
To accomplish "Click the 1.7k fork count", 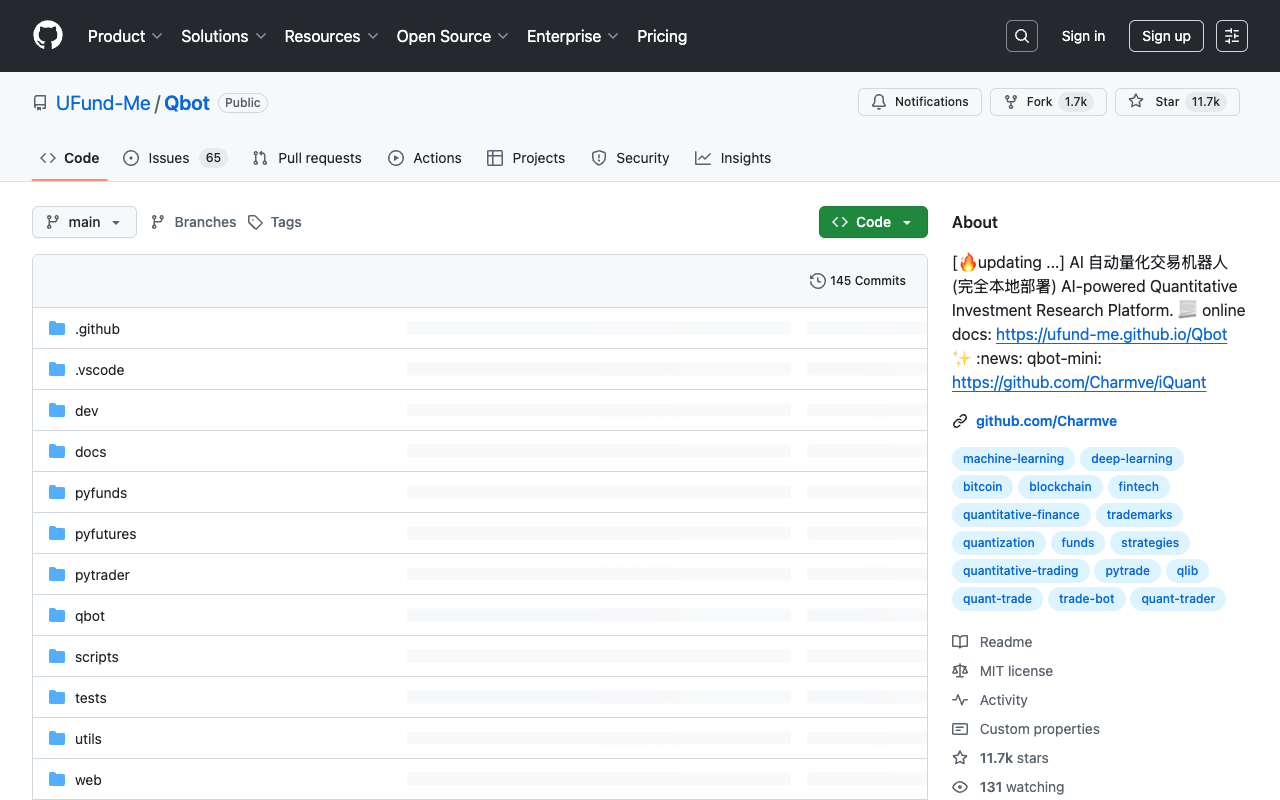I will pos(1076,102).
